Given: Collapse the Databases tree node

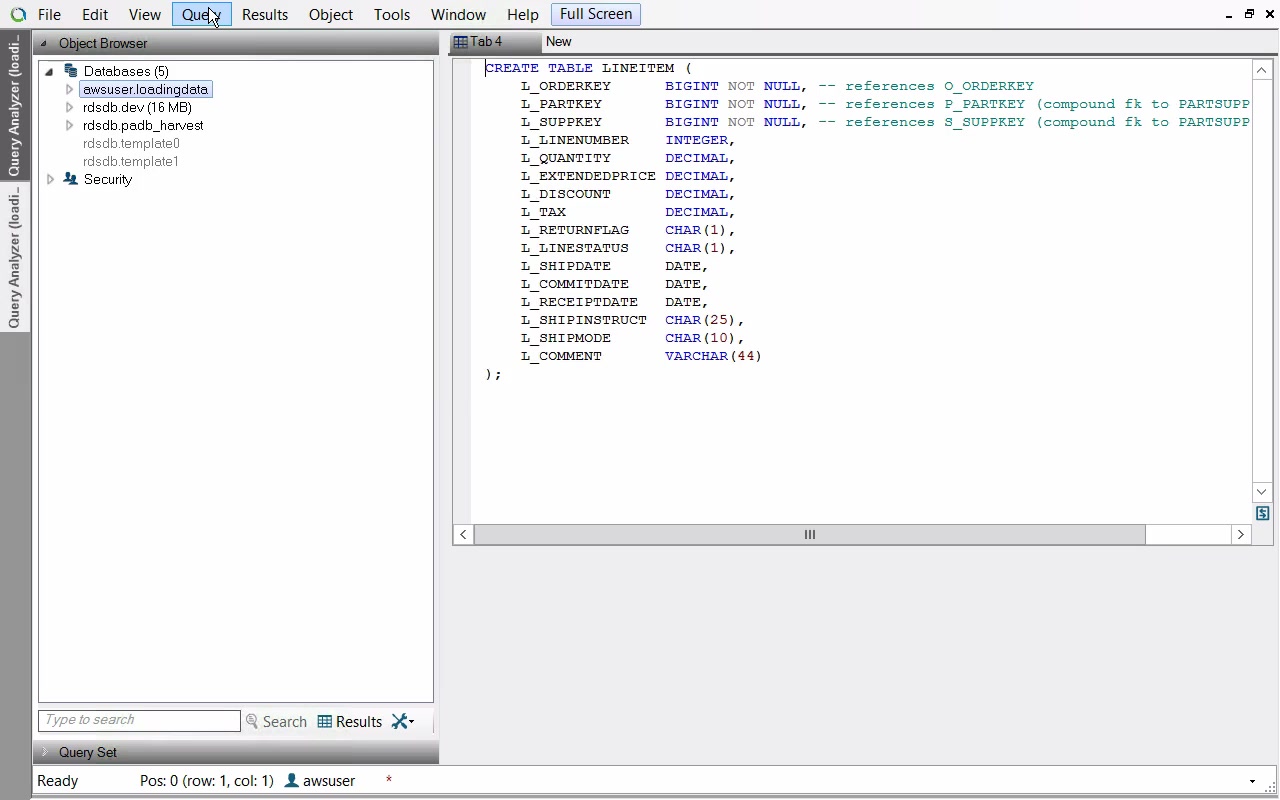Looking at the screenshot, I should coord(49,71).
